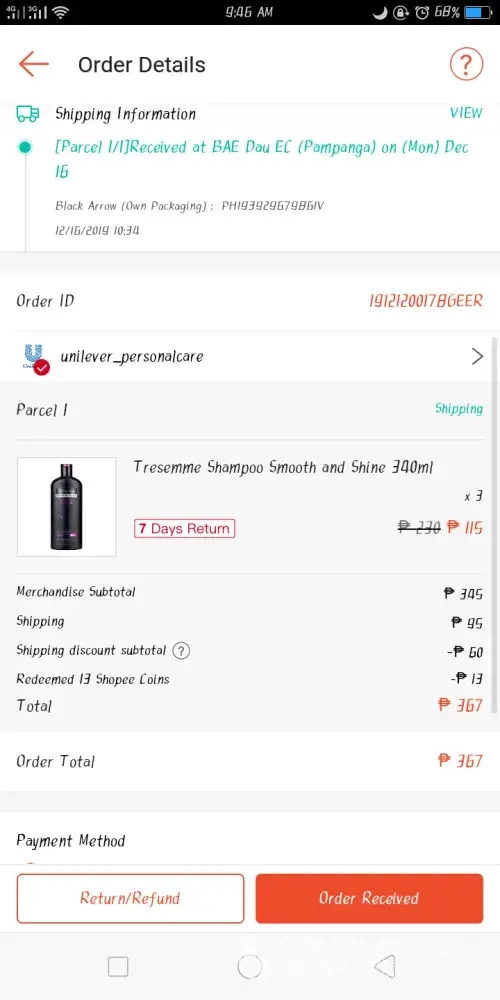Tap the parcel received status text
Screen dimensions: 500x1000
click(x=262, y=159)
